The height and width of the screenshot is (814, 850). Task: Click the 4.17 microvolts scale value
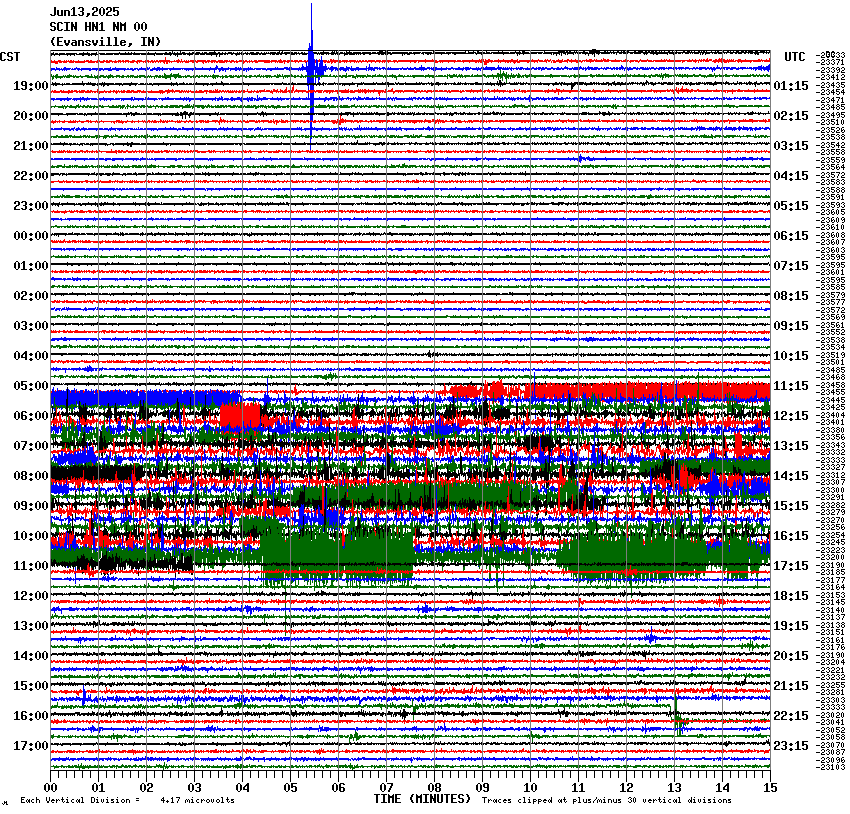[x=197, y=800]
